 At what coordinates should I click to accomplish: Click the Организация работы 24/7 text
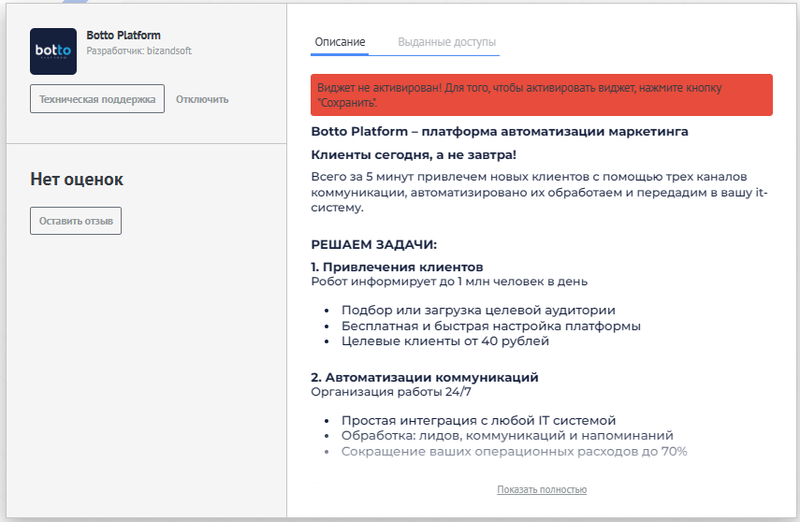376,391
